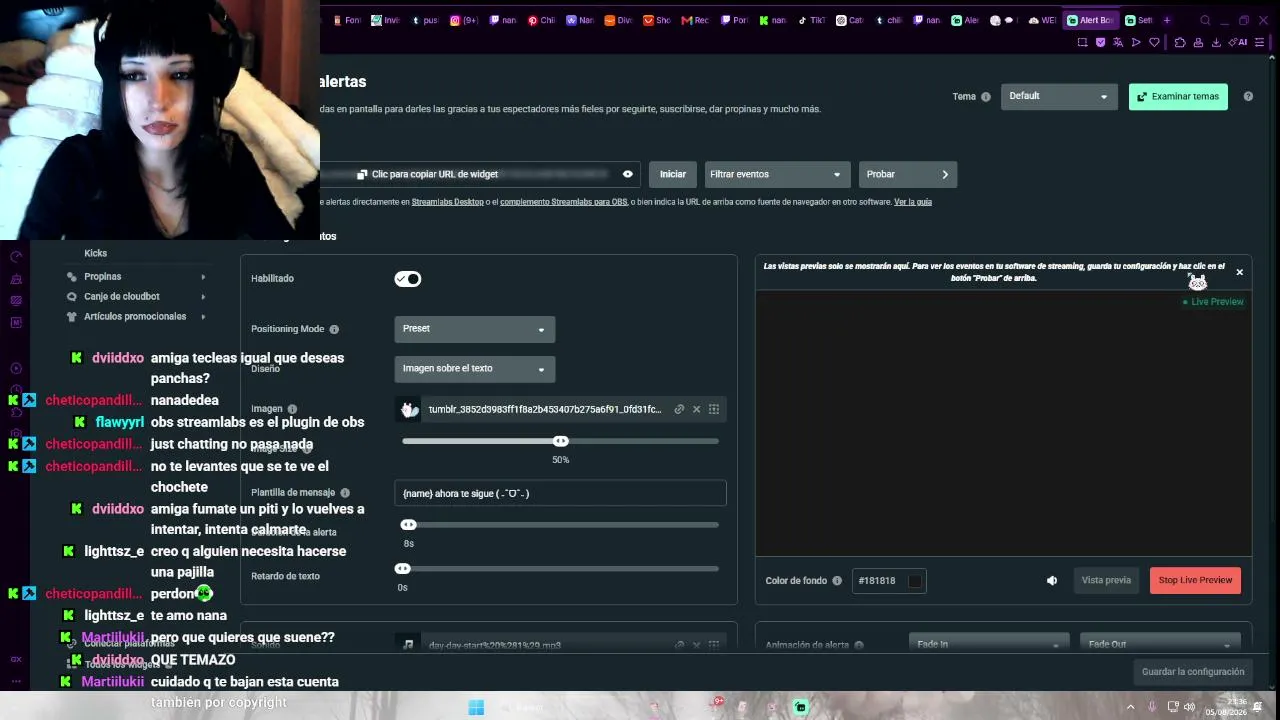
Task: Open media gallery grid for Imagen
Action: 714,409
